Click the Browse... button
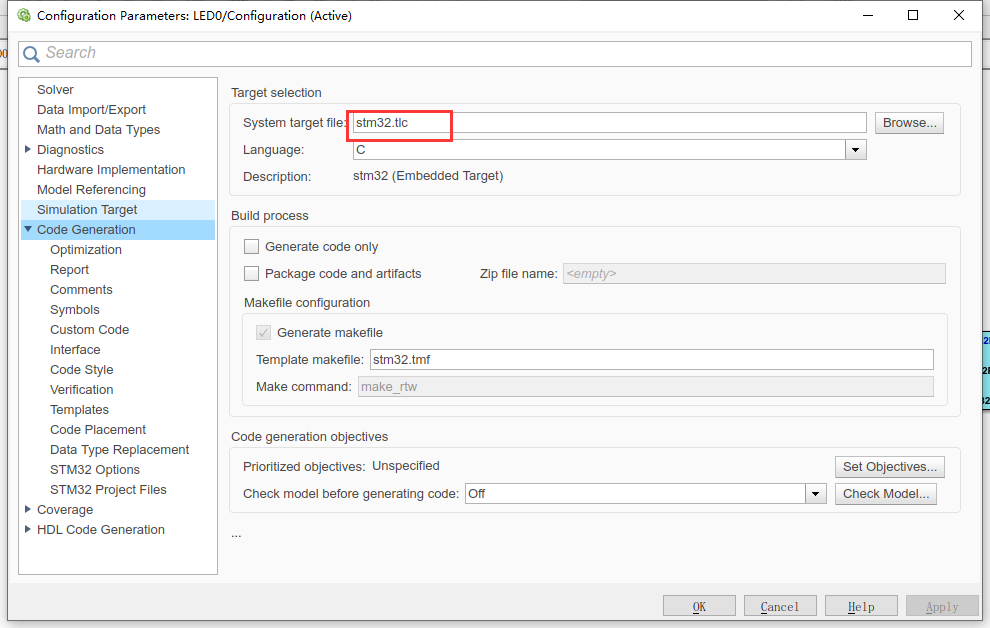This screenshot has height=628, width=990. click(x=909, y=123)
